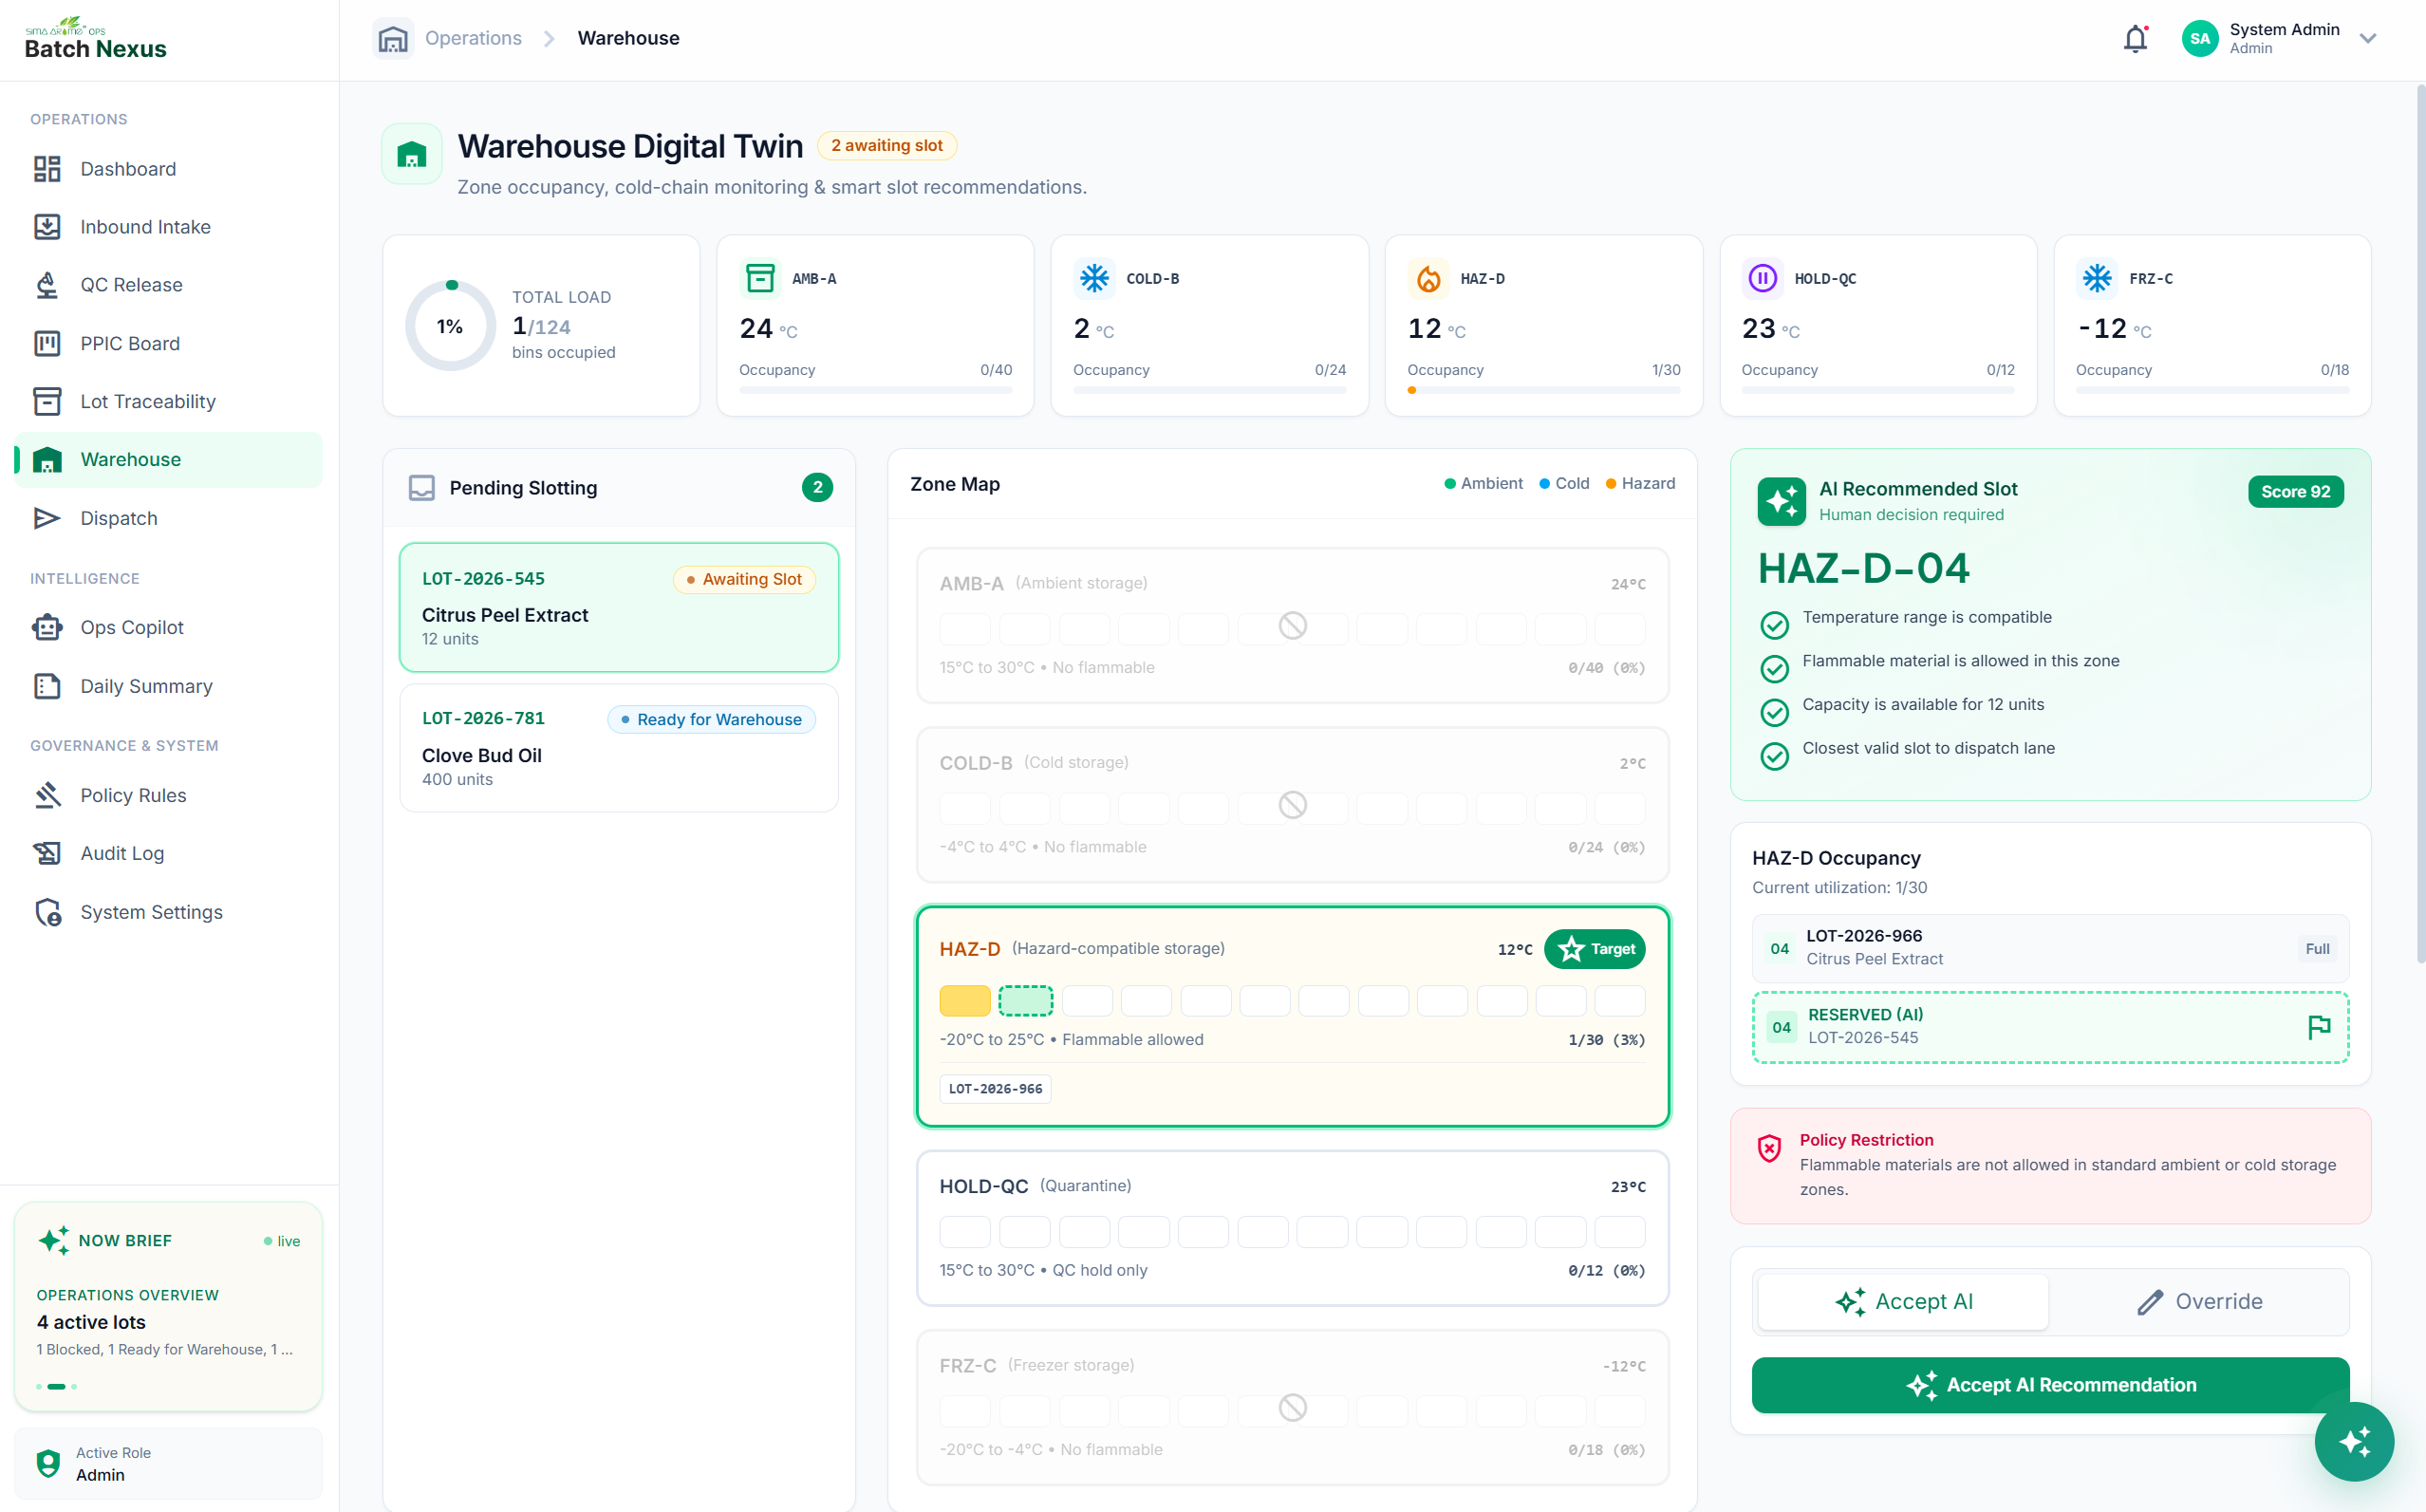The image size is (2426, 1512).
Task: Click AMB-A archive box icon
Action: click(760, 278)
